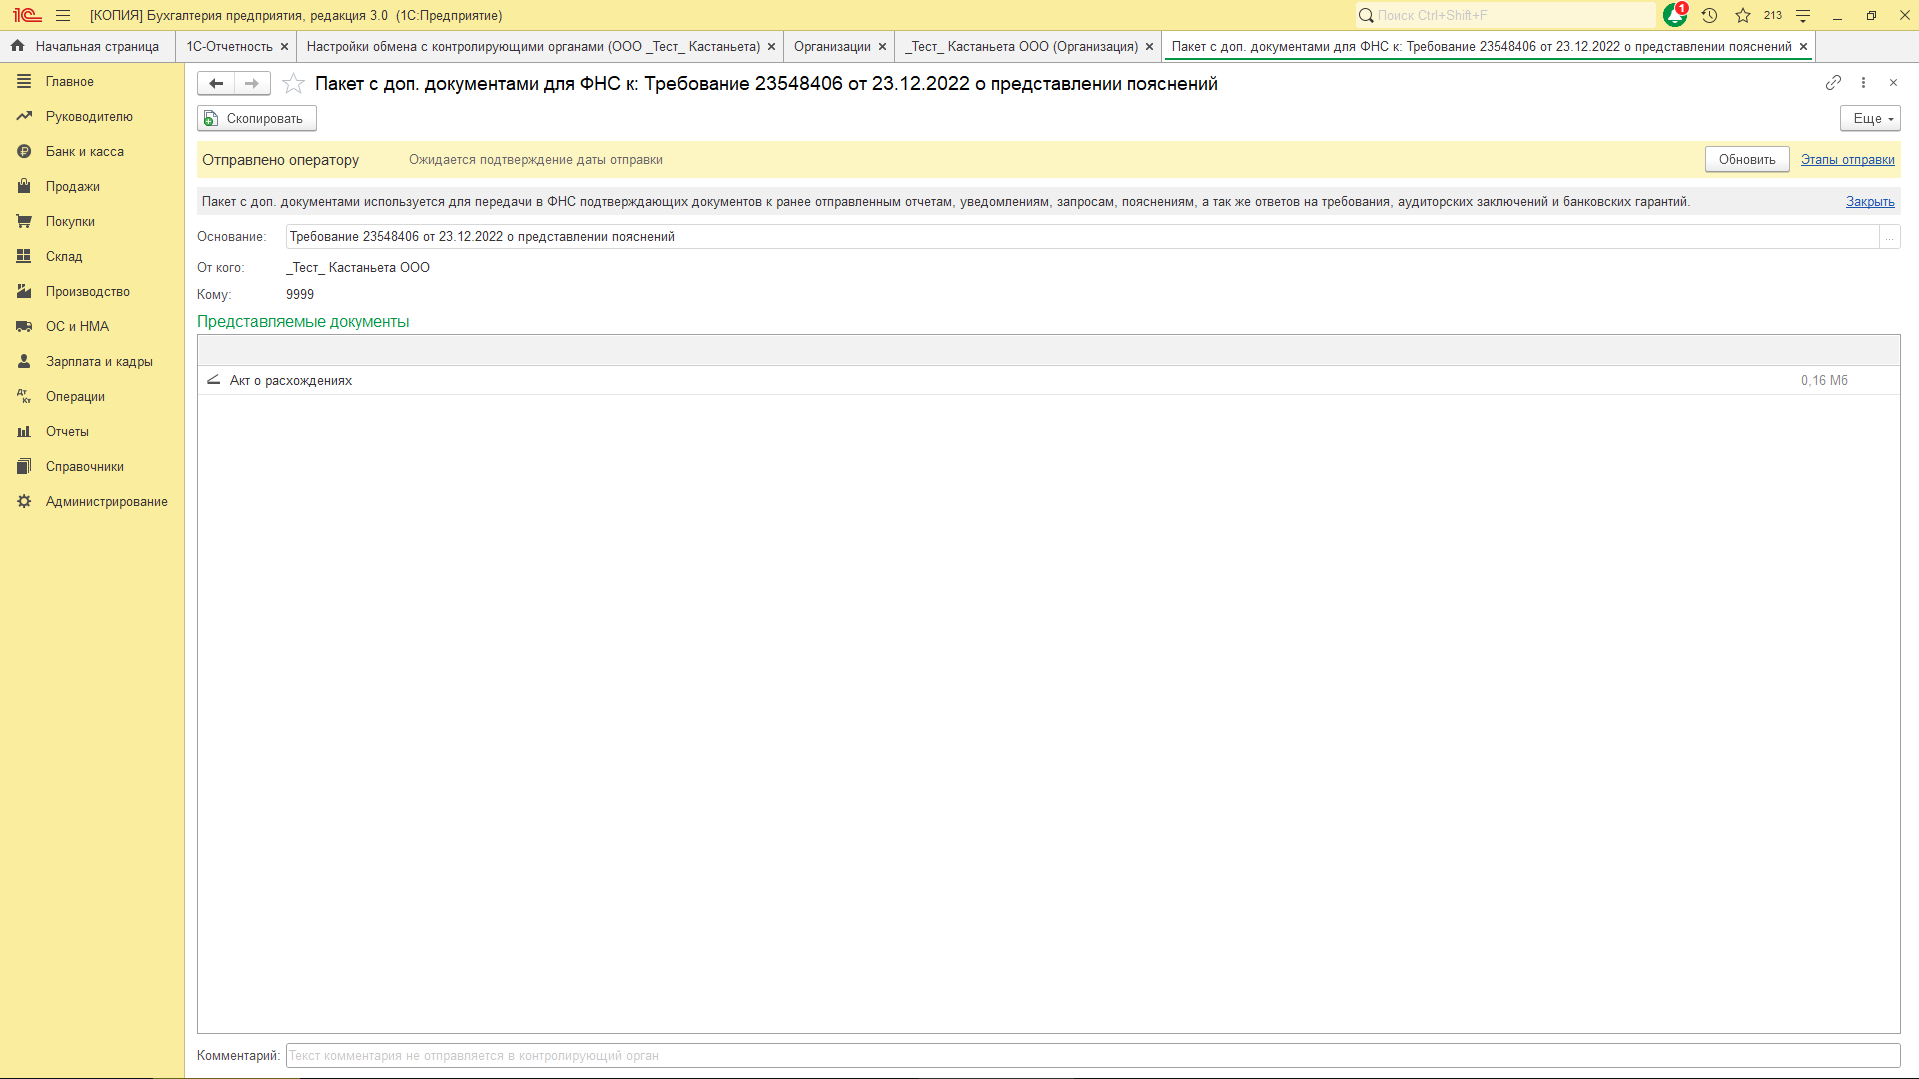Open the main hamburger menu
This screenshot has width=1919, height=1079.
click(63, 16)
